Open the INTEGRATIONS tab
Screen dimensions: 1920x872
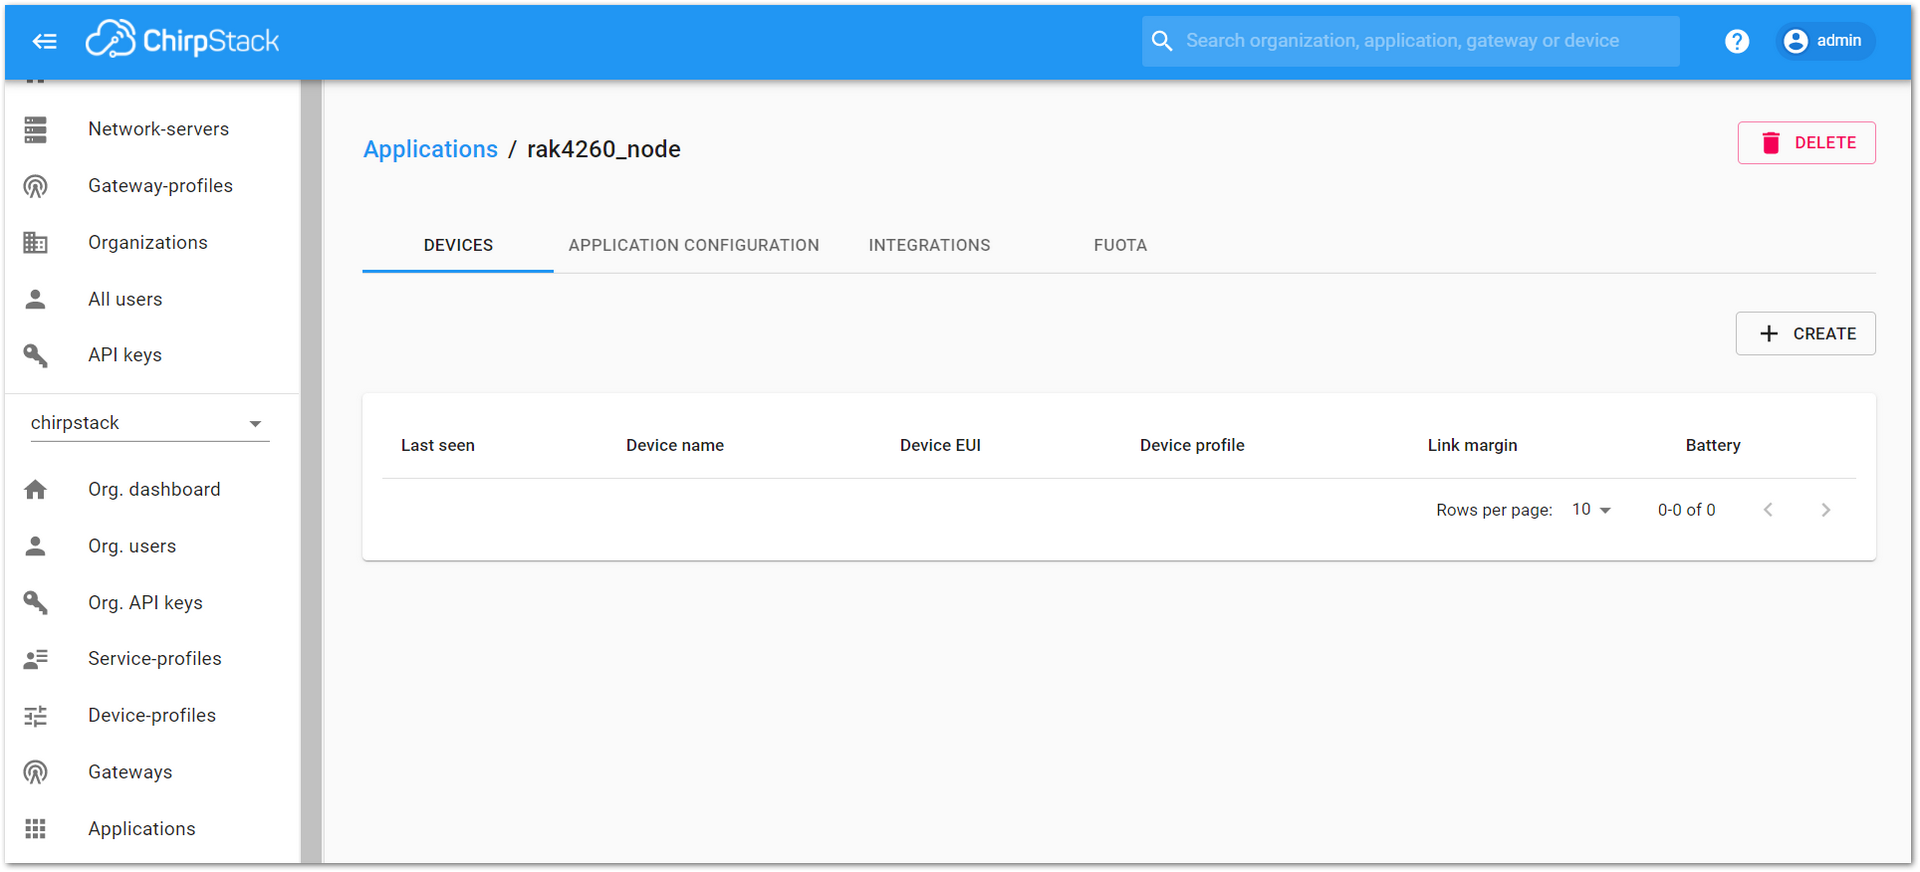[929, 245]
